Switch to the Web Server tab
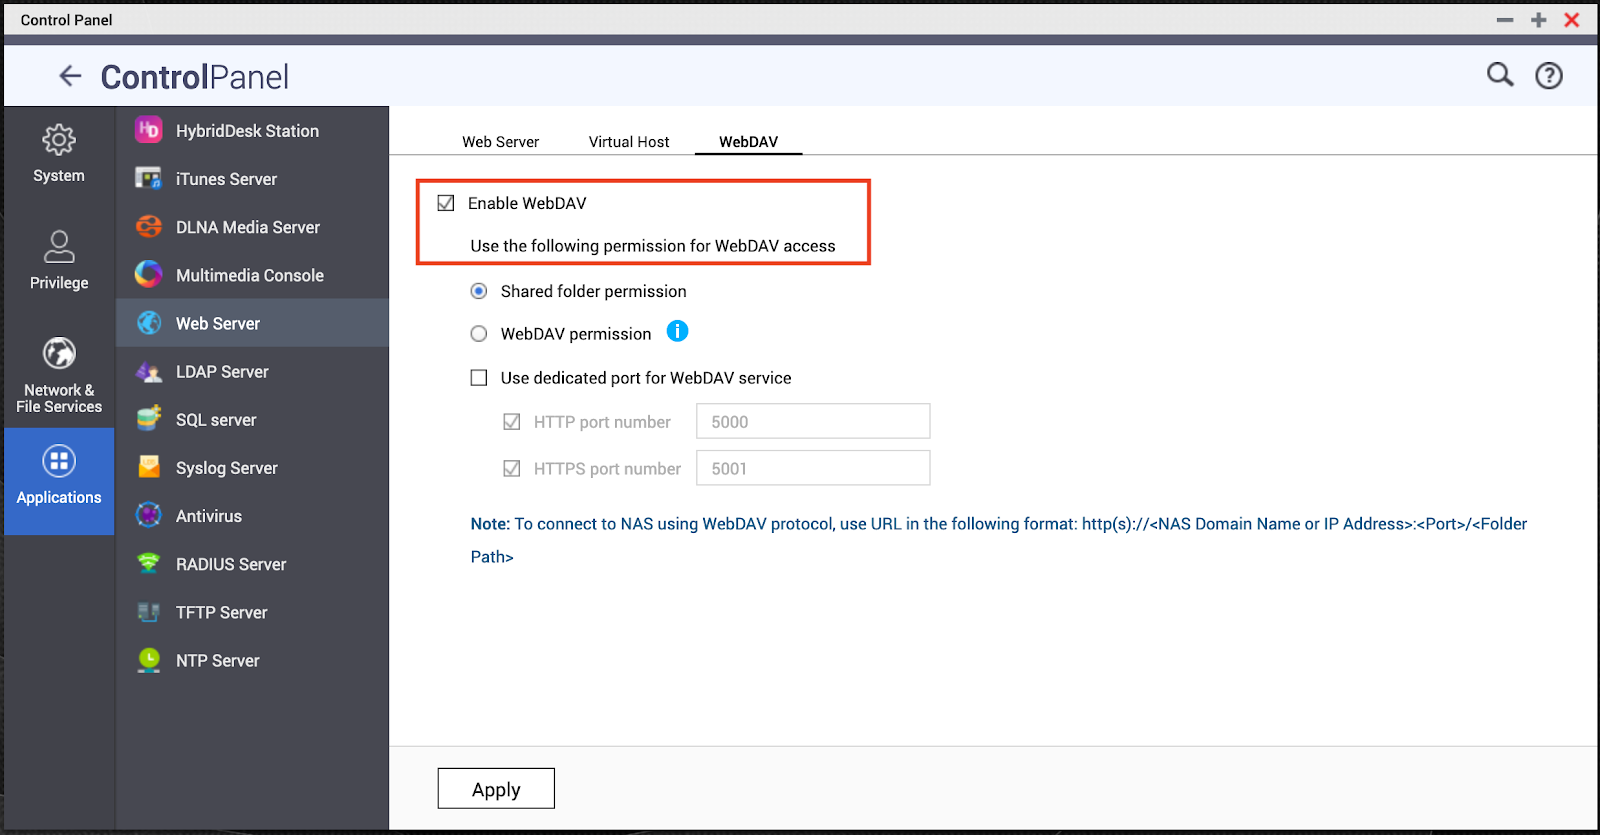The image size is (1600, 835). 500,142
